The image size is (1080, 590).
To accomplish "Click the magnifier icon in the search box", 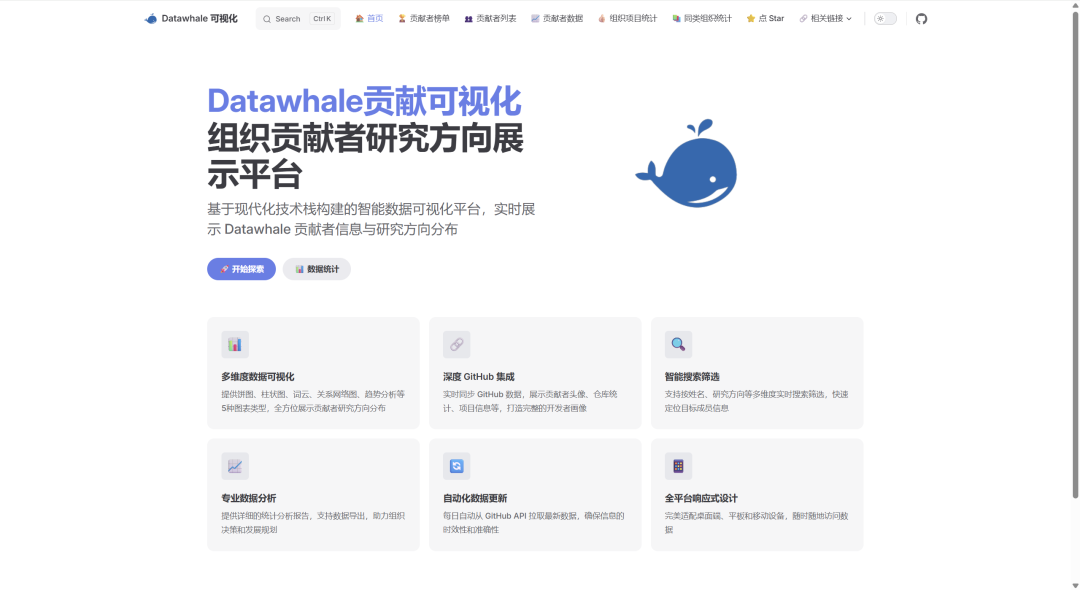I will point(267,19).
